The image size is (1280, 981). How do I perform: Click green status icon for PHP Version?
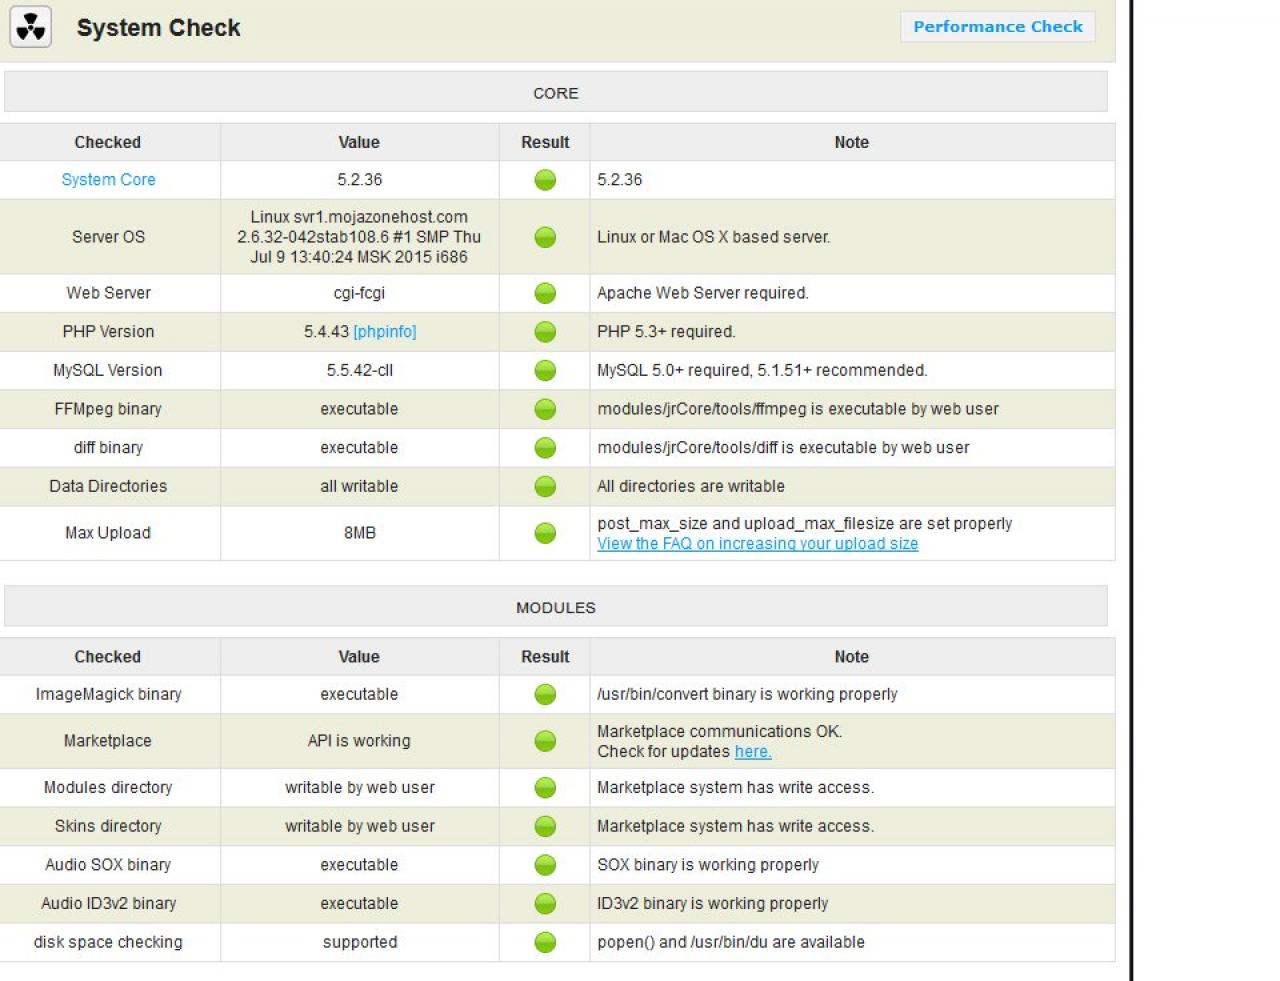(545, 332)
